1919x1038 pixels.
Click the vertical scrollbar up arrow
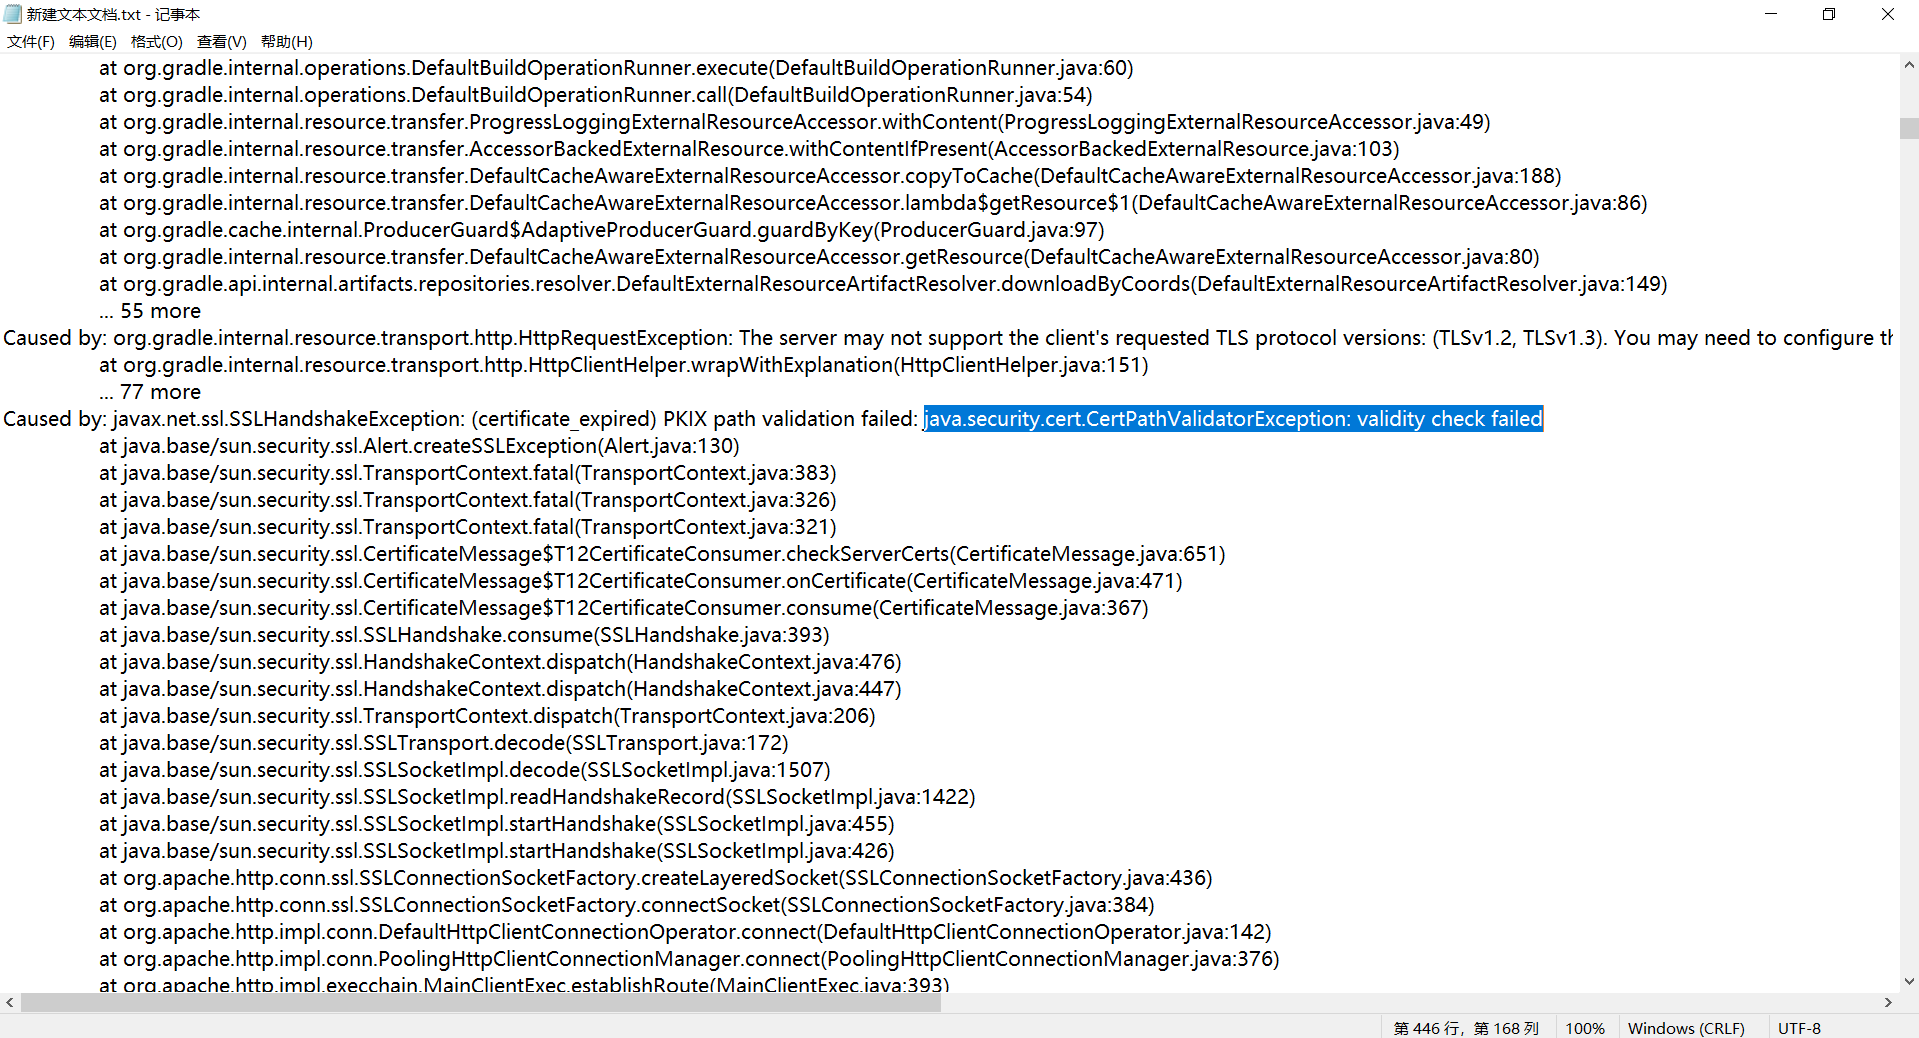1909,65
